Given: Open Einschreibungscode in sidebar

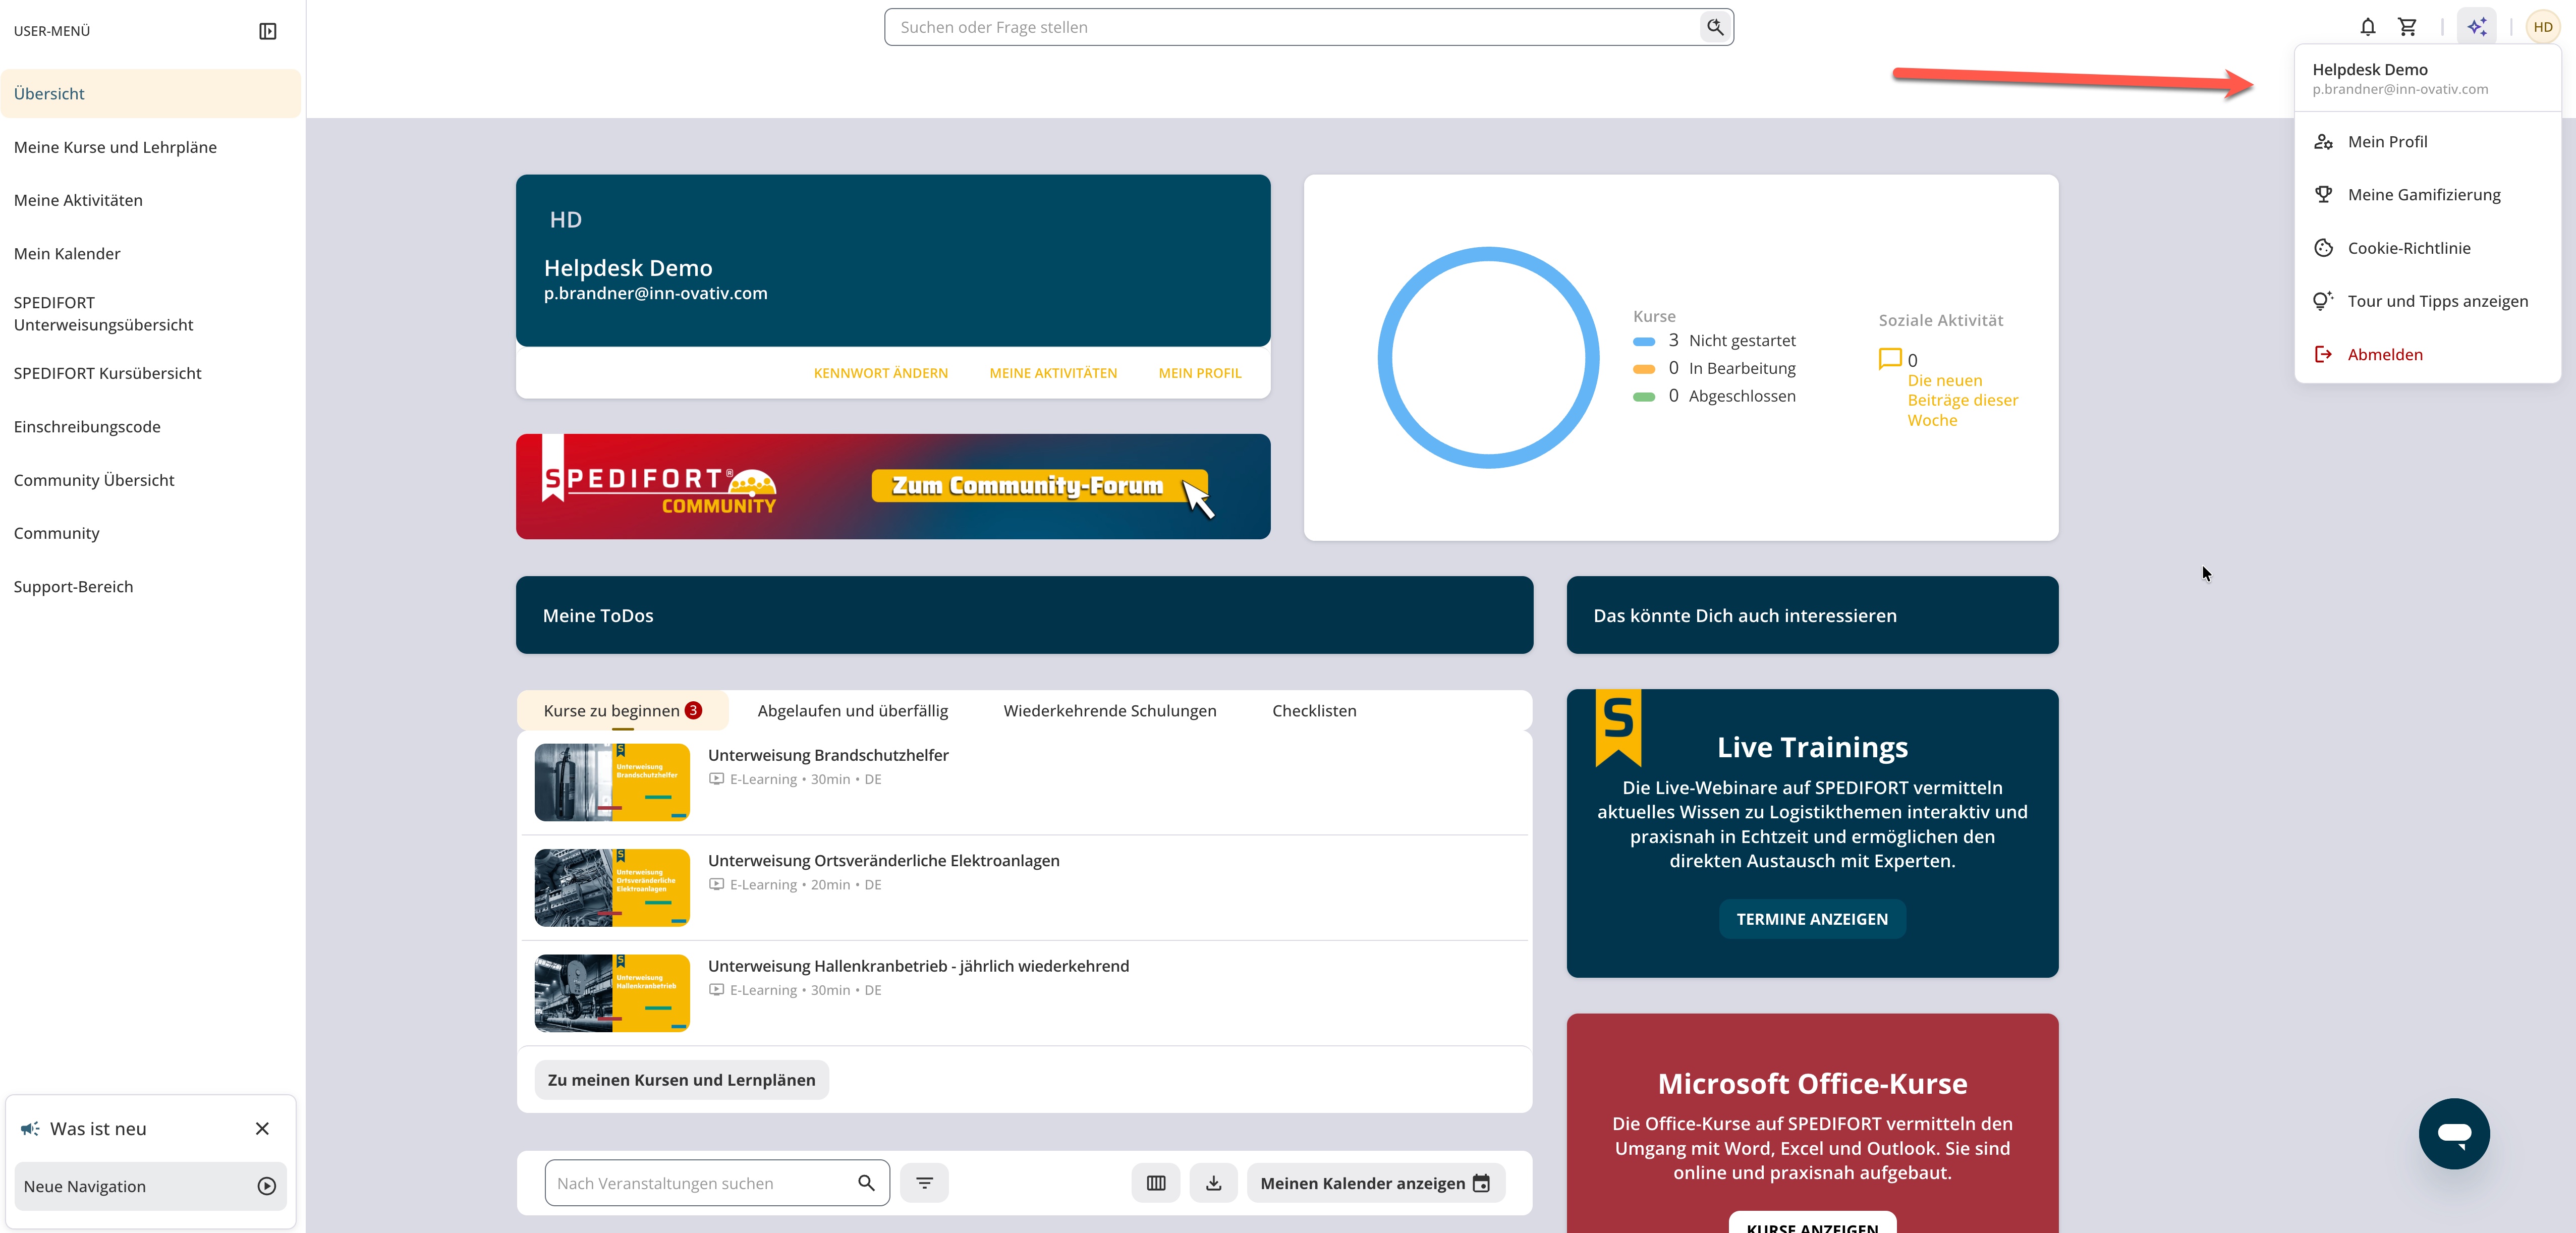Looking at the screenshot, I should point(150,426).
